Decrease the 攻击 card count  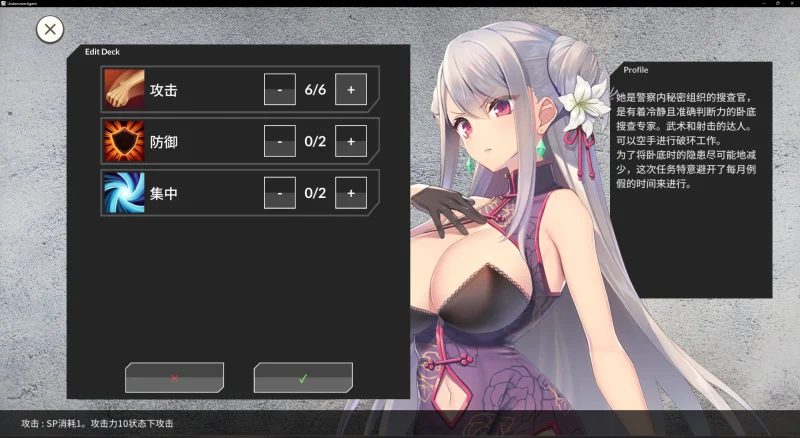pos(280,89)
